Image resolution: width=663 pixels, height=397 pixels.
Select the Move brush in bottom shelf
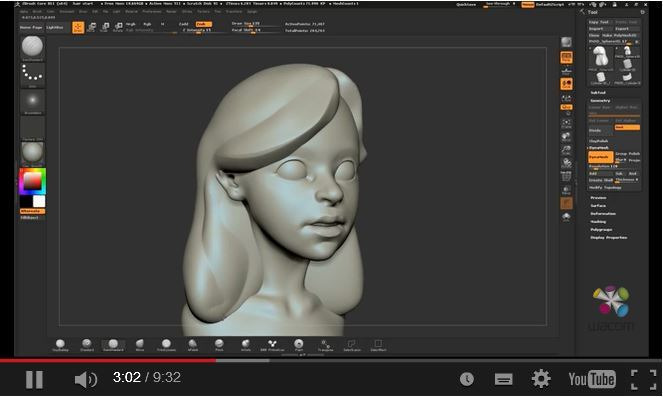point(140,345)
